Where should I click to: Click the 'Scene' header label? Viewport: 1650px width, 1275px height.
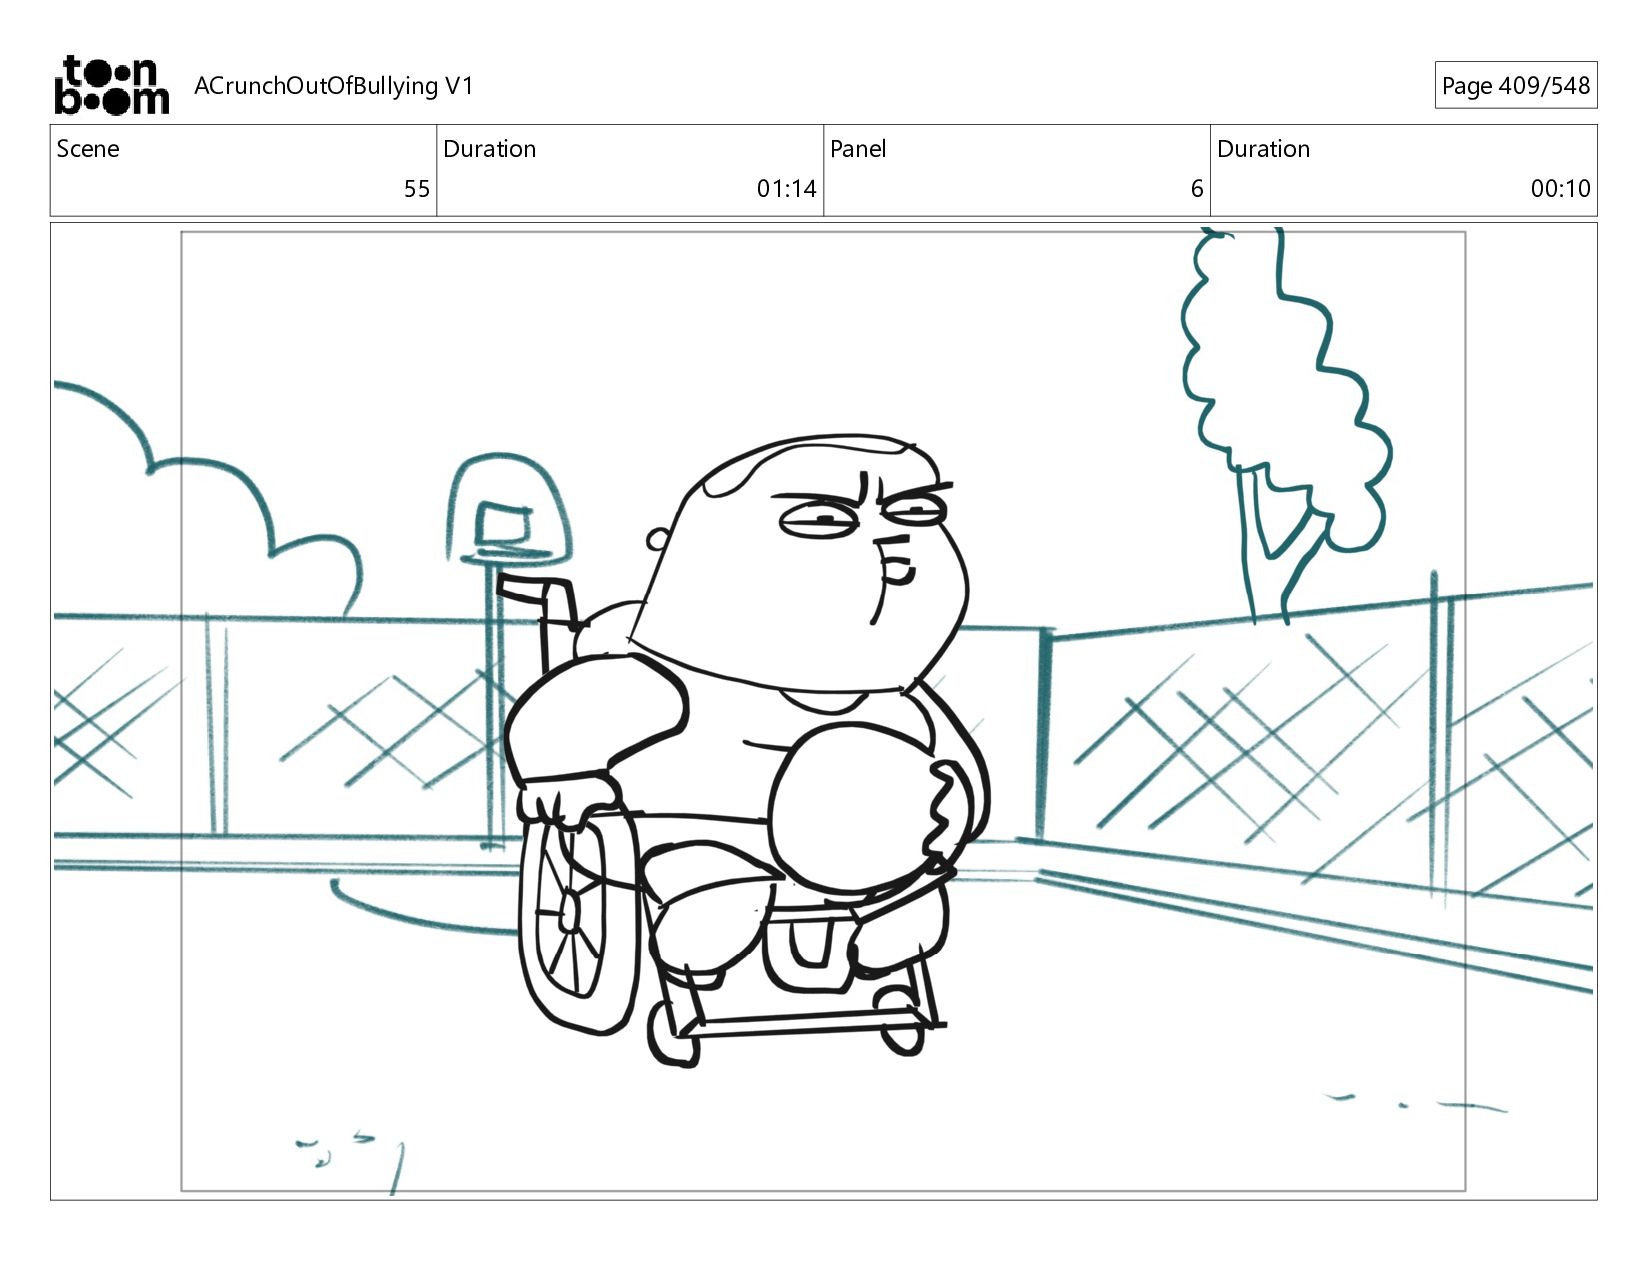pyautogui.click(x=88, y=149)
